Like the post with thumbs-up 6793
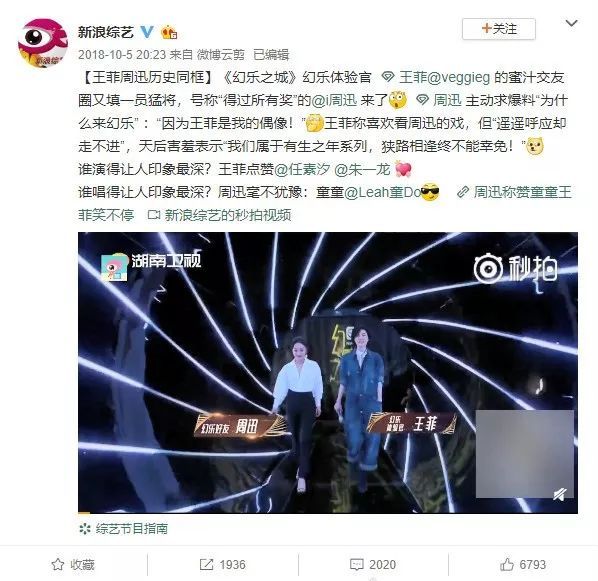Image resolution: width=598 pixels, height=581 pixels. [x=523, y=565]
